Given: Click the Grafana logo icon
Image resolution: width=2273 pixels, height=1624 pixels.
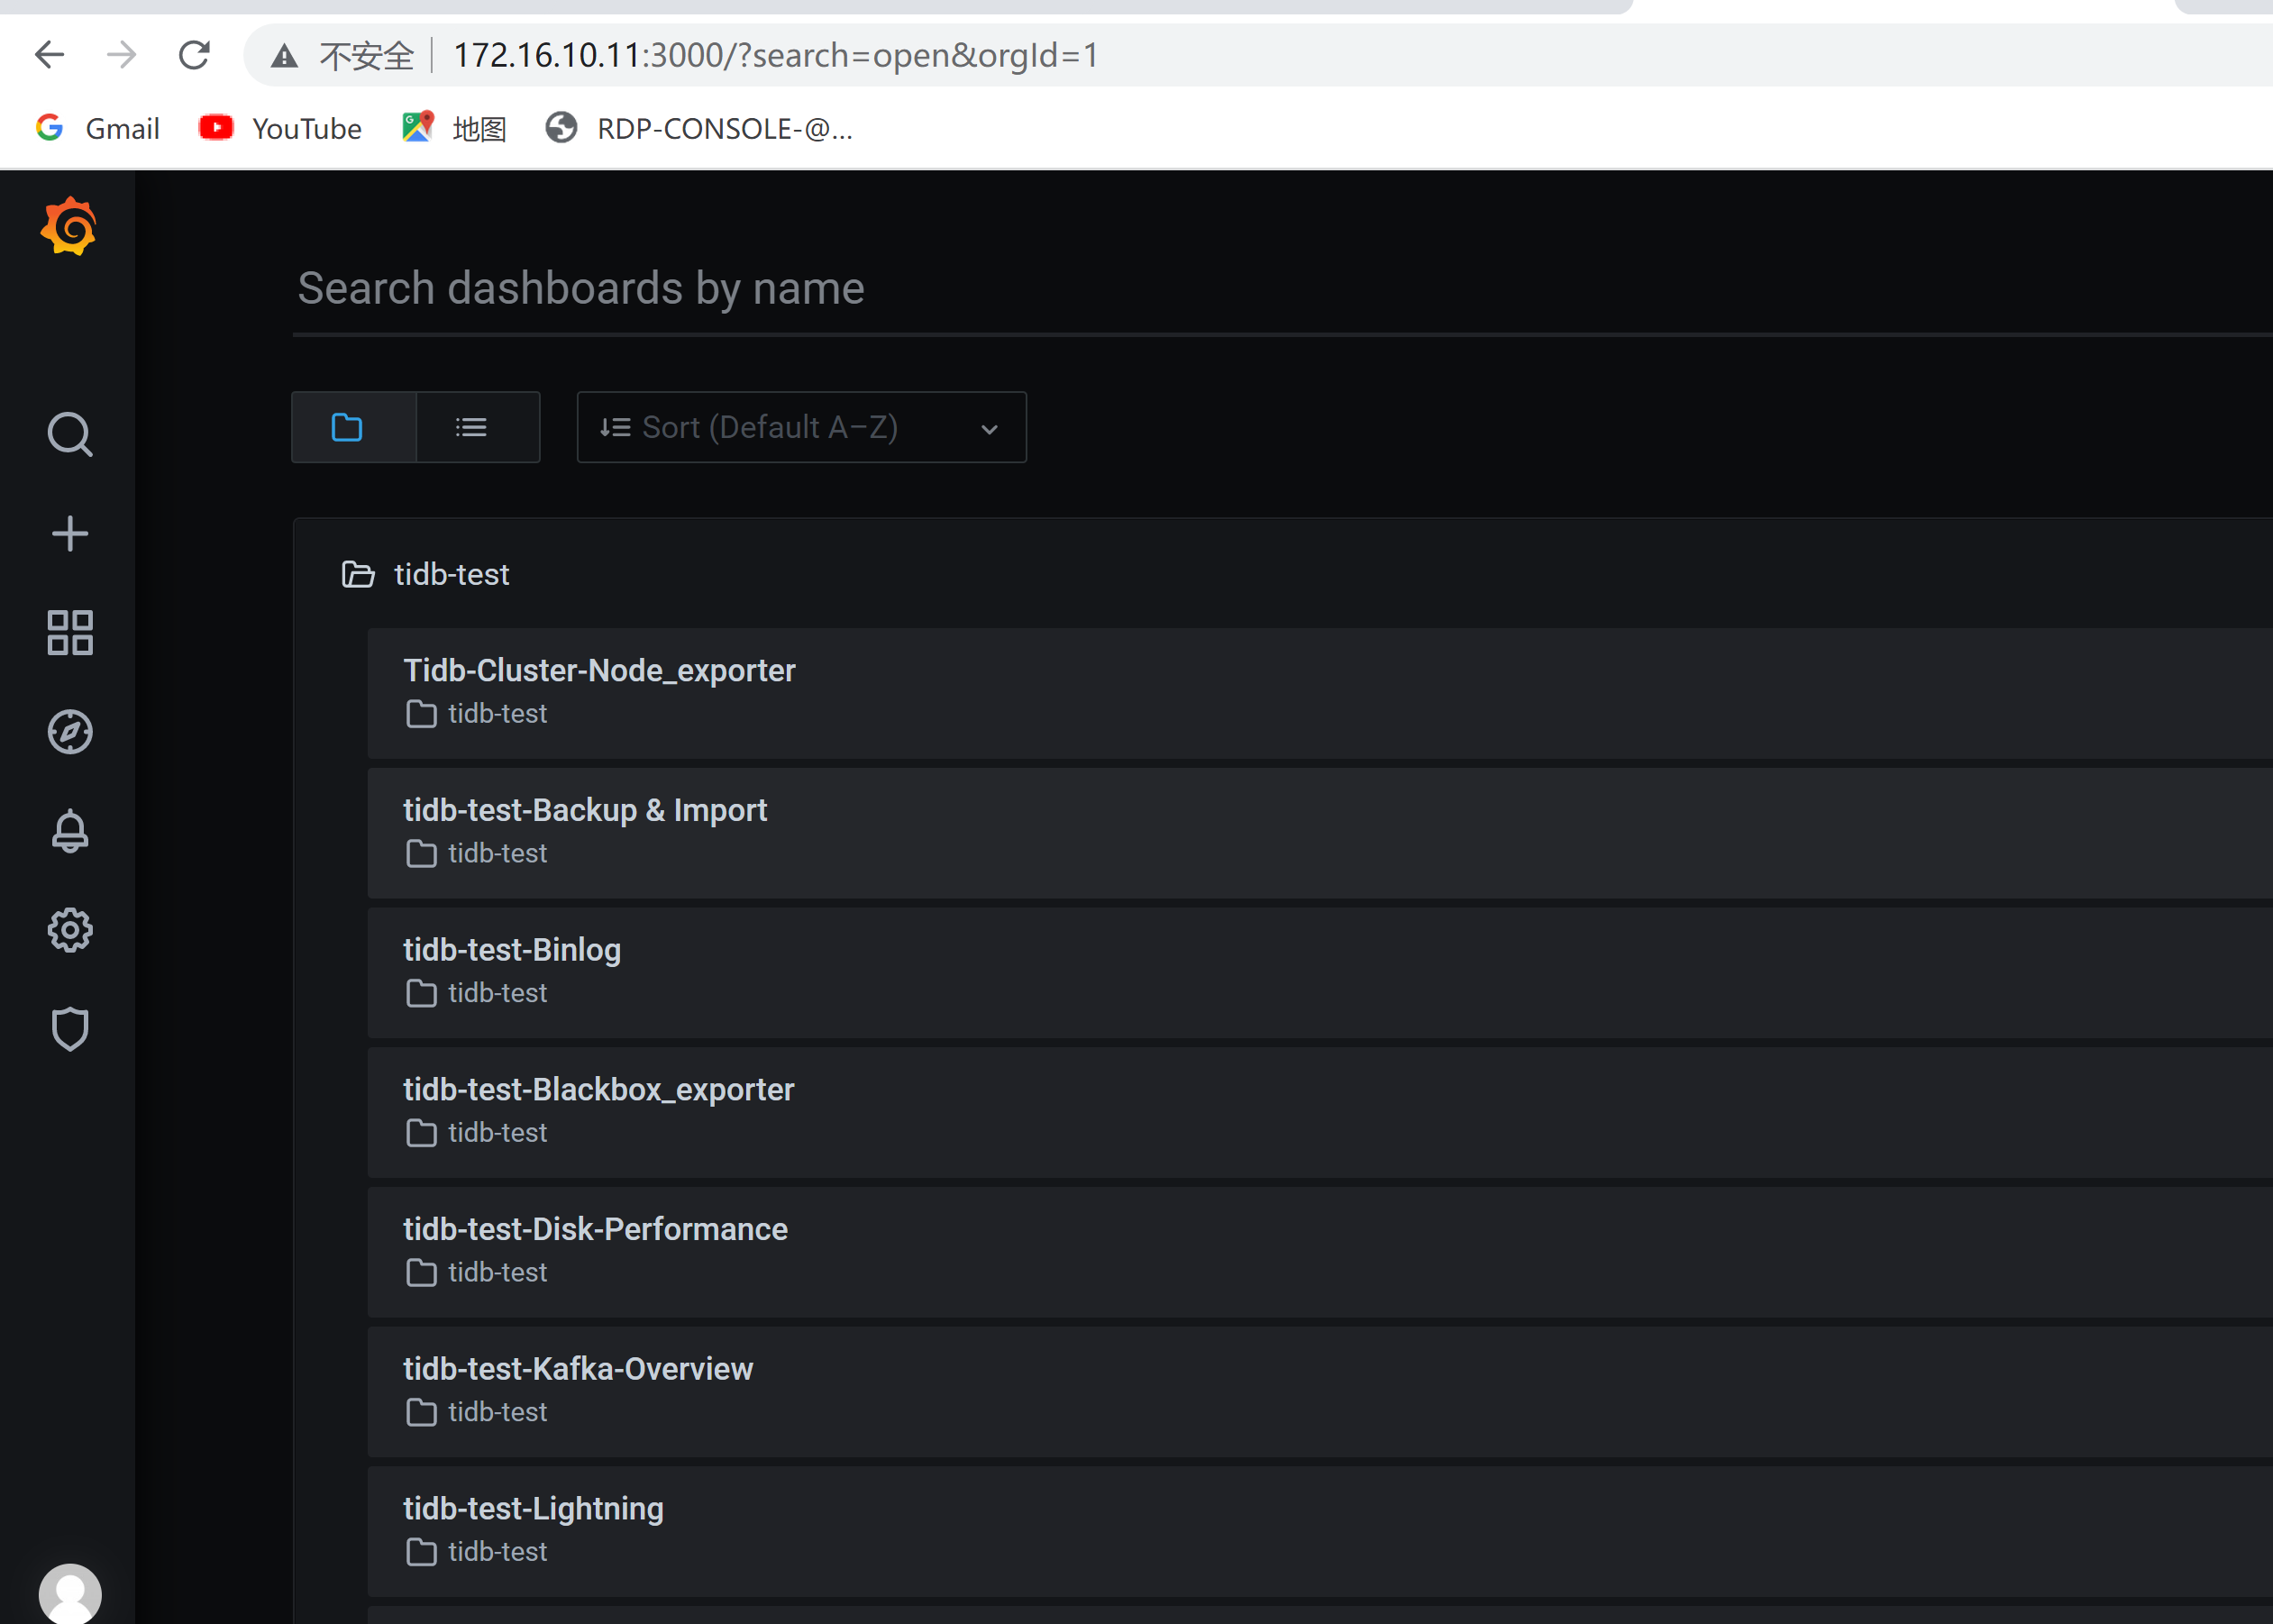Looking at the screenshot, I should tap(70, 230).
